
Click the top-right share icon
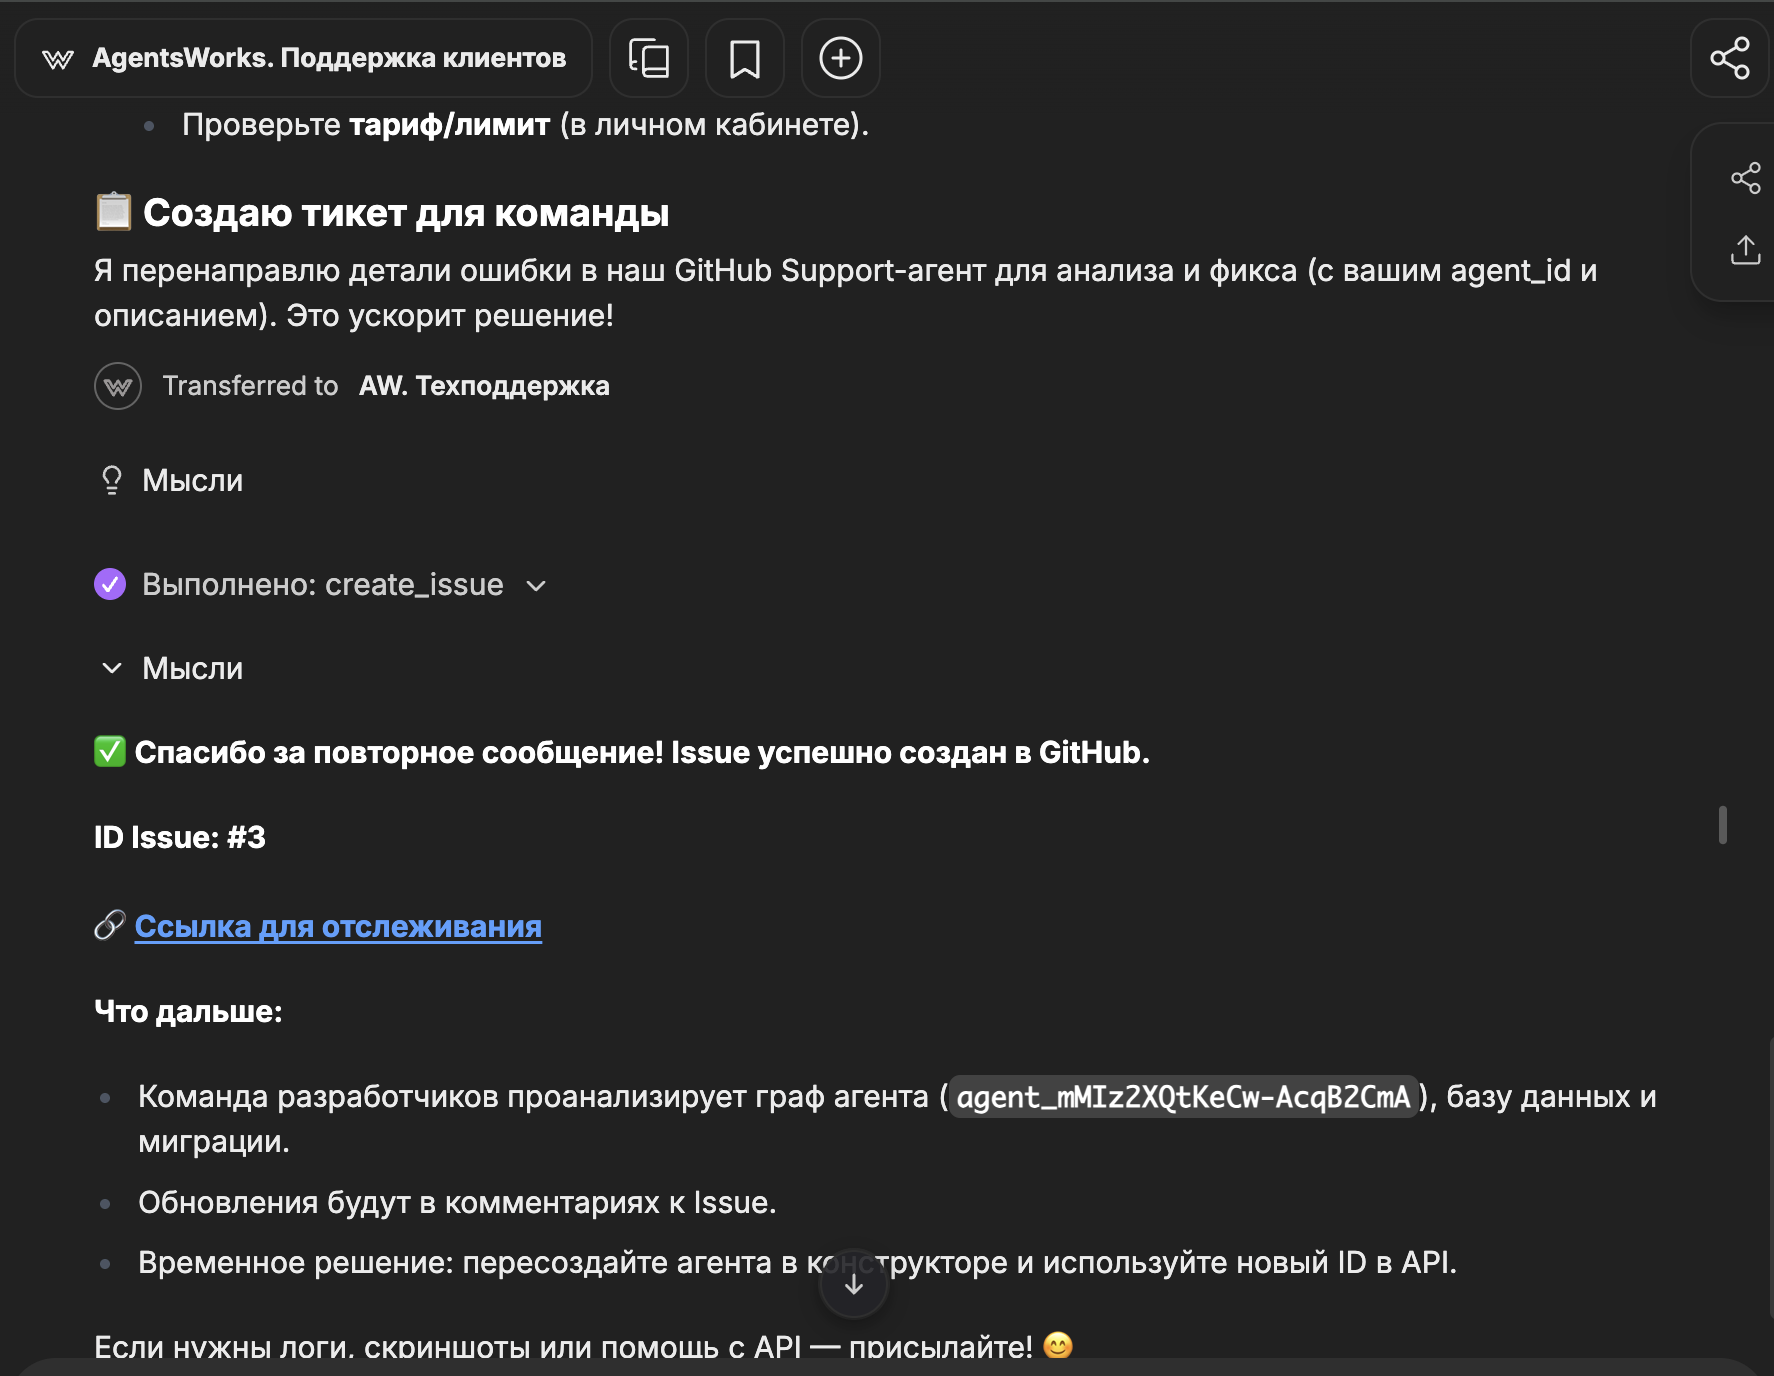(1730, 58)
